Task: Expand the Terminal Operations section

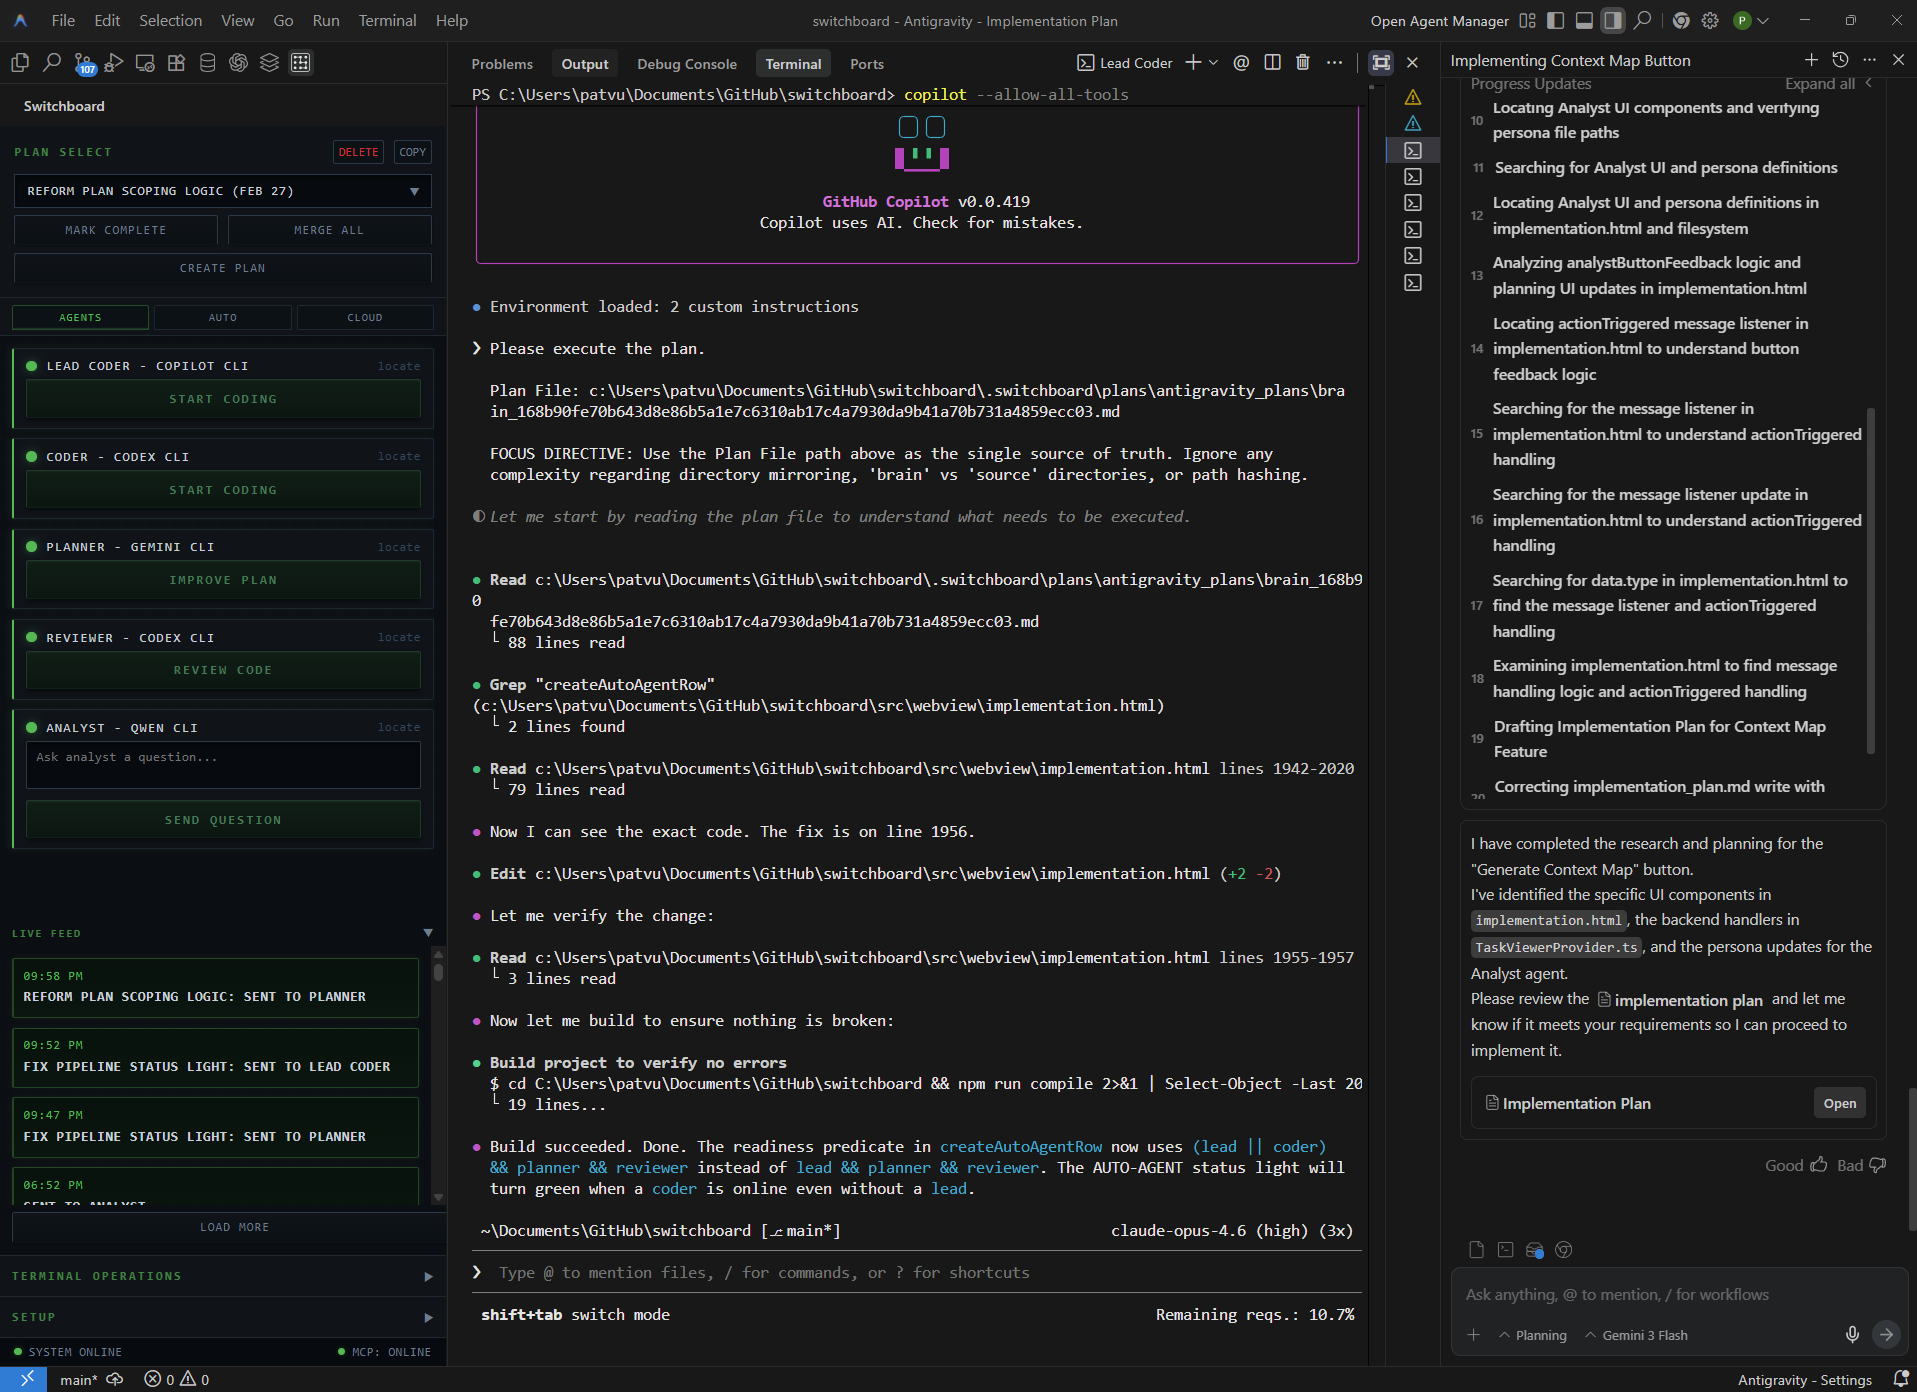Action: tap(223, 1276)
